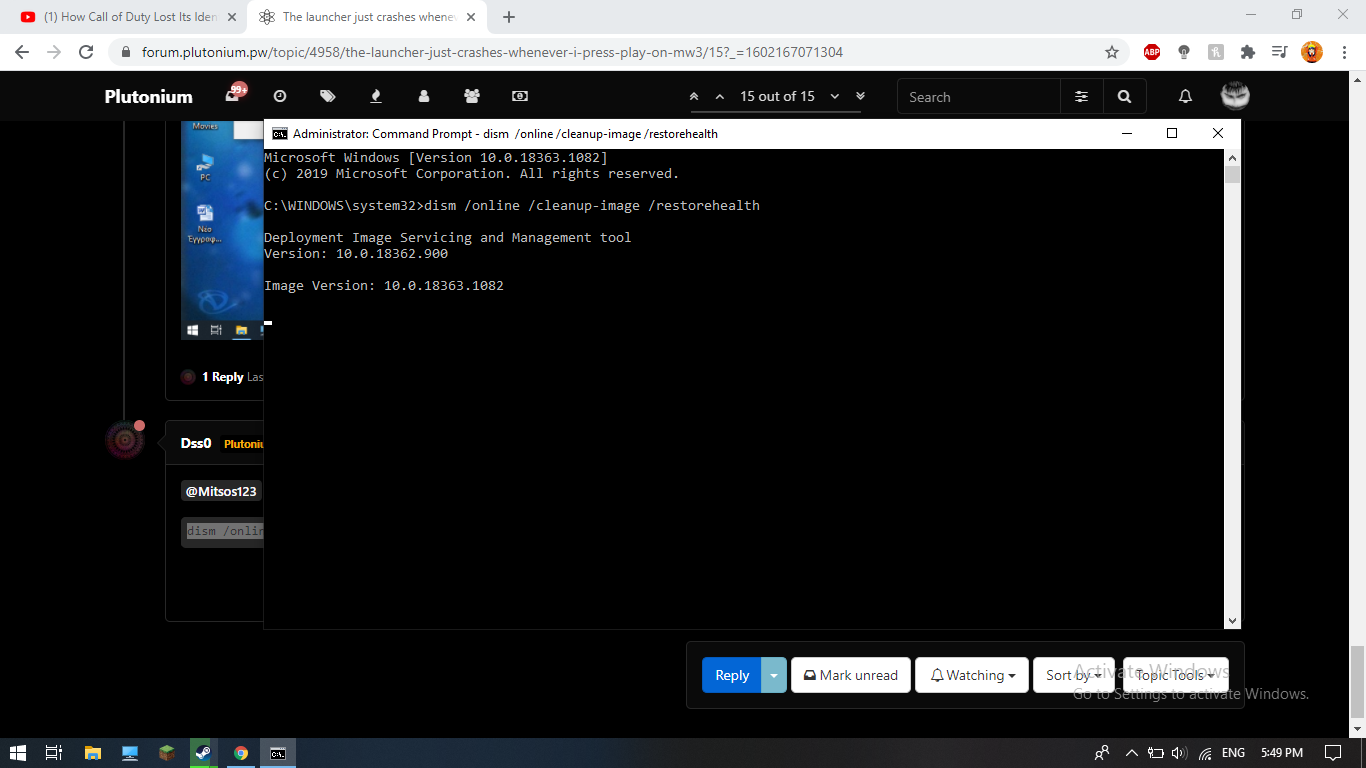Click the search magnifier button
The width and height of the screenshot is (1366, 768).
tap(1125, 97)
